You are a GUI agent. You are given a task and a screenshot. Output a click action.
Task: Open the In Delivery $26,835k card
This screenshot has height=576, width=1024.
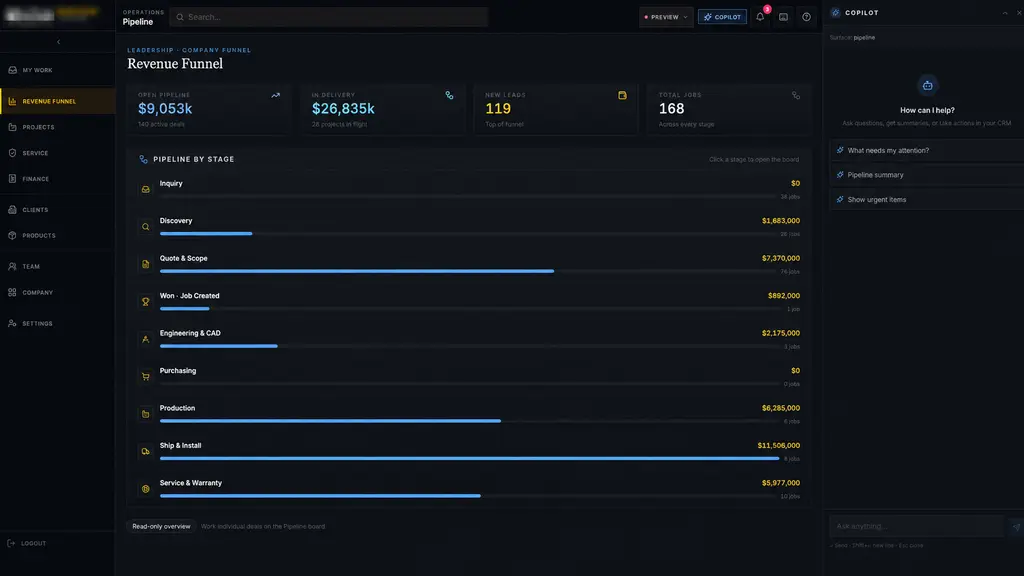[383, 109]
